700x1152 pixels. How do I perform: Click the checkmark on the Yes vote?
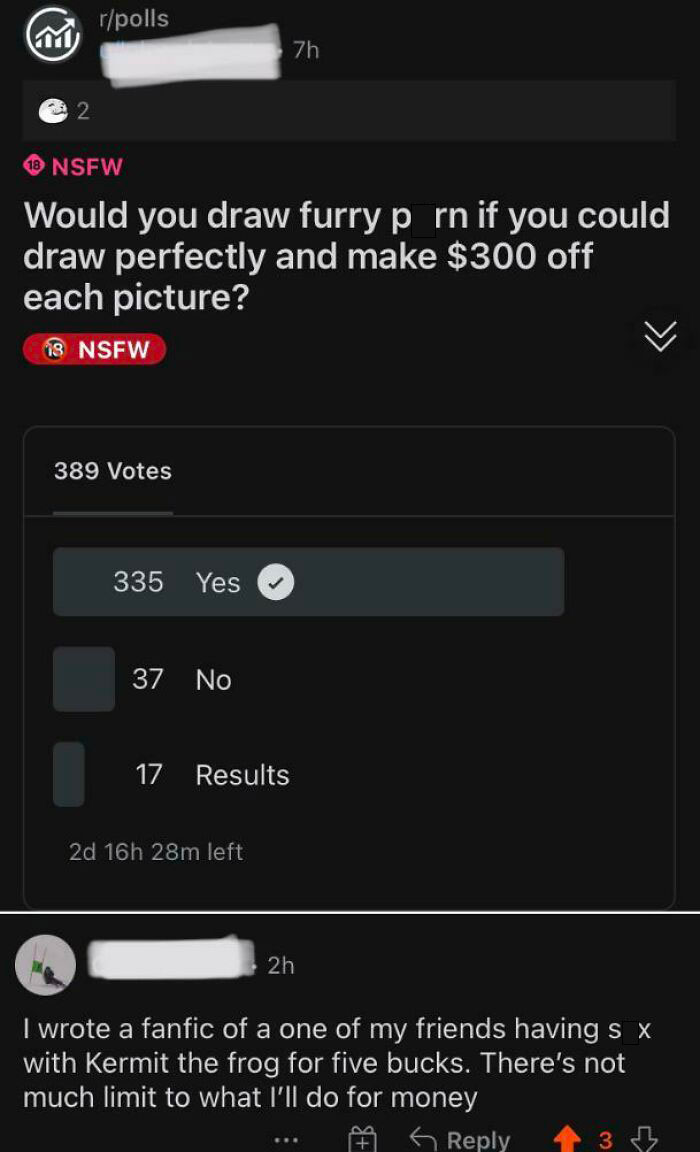click(x=276, y=582)
